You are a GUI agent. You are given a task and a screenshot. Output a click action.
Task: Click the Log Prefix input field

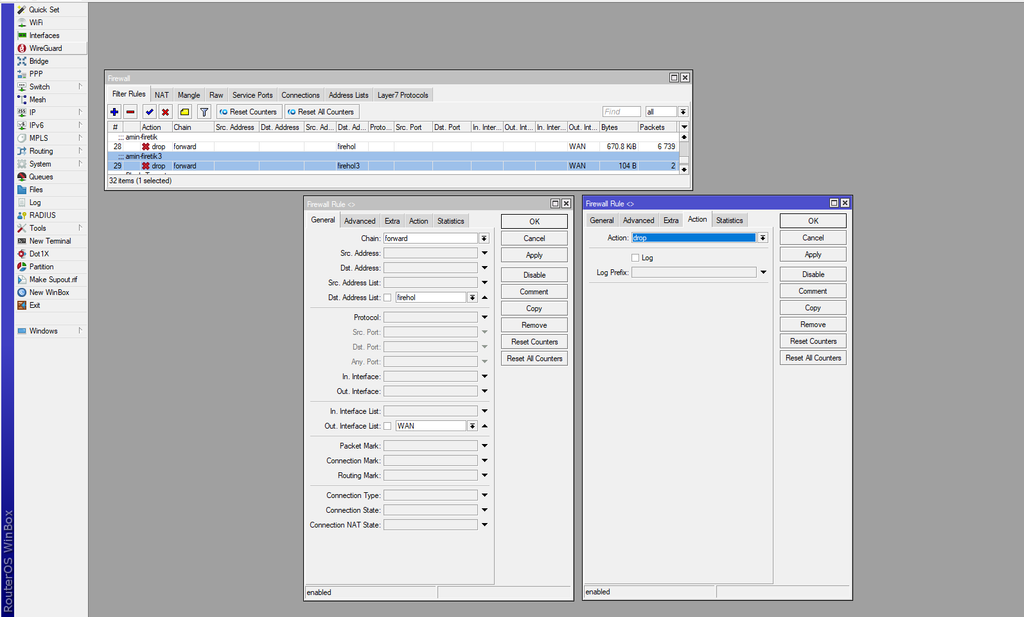tap(694, 272)
